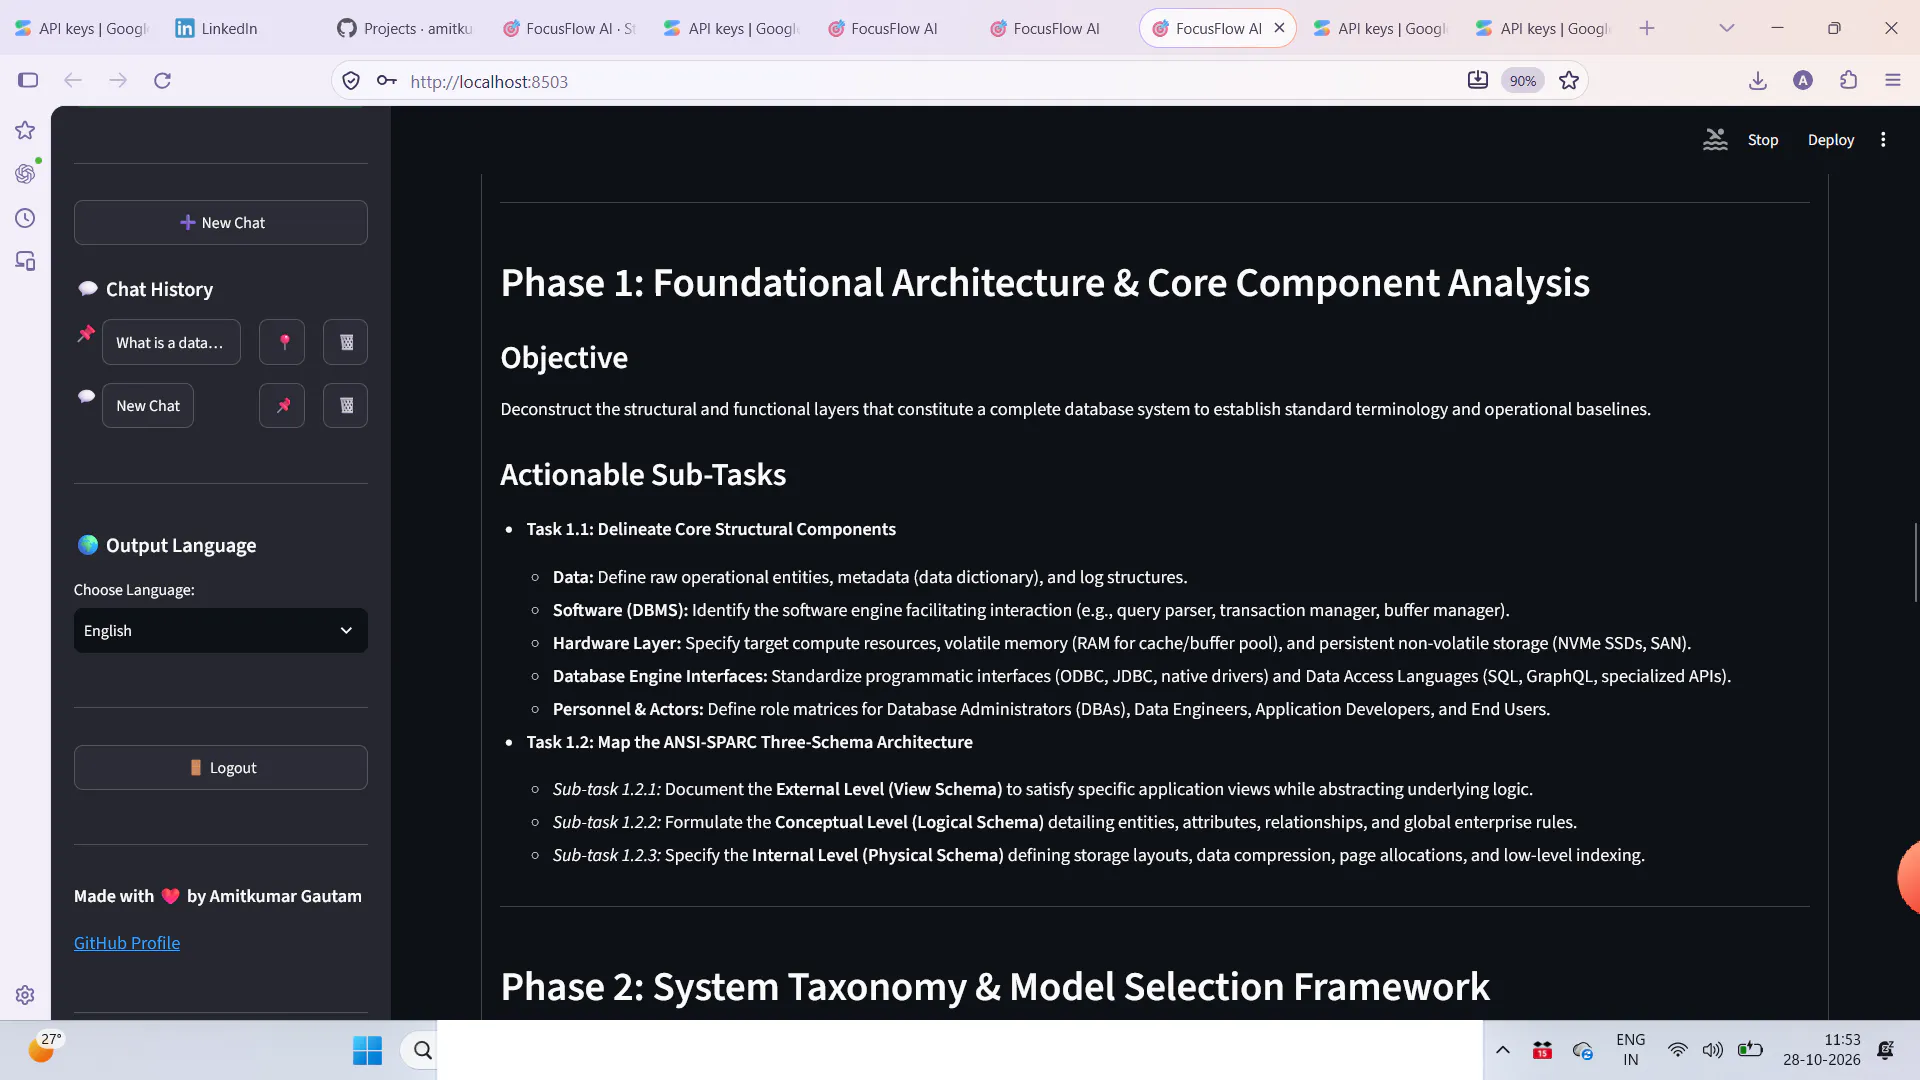Start a New Chat from sidebar
Screen dimensions: 1920x1080
(221, 222)
